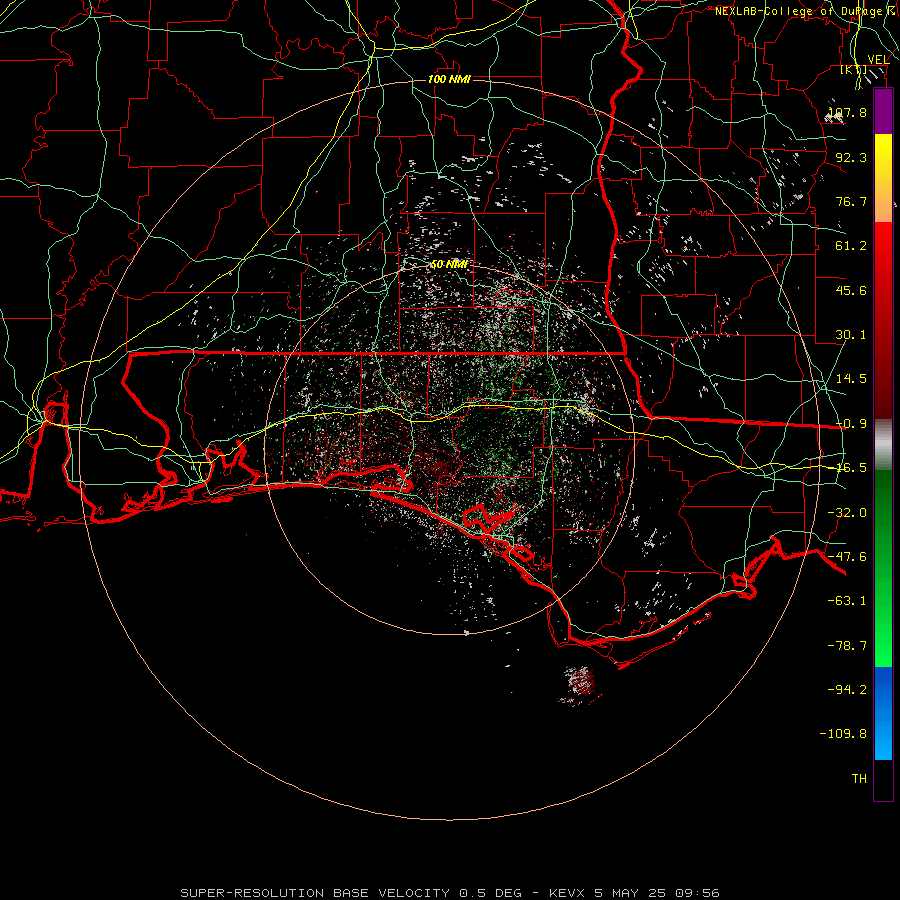Select the -63.1 velocity scale value
The height and width of the screenshot is (900, 900).
(847, 601)
